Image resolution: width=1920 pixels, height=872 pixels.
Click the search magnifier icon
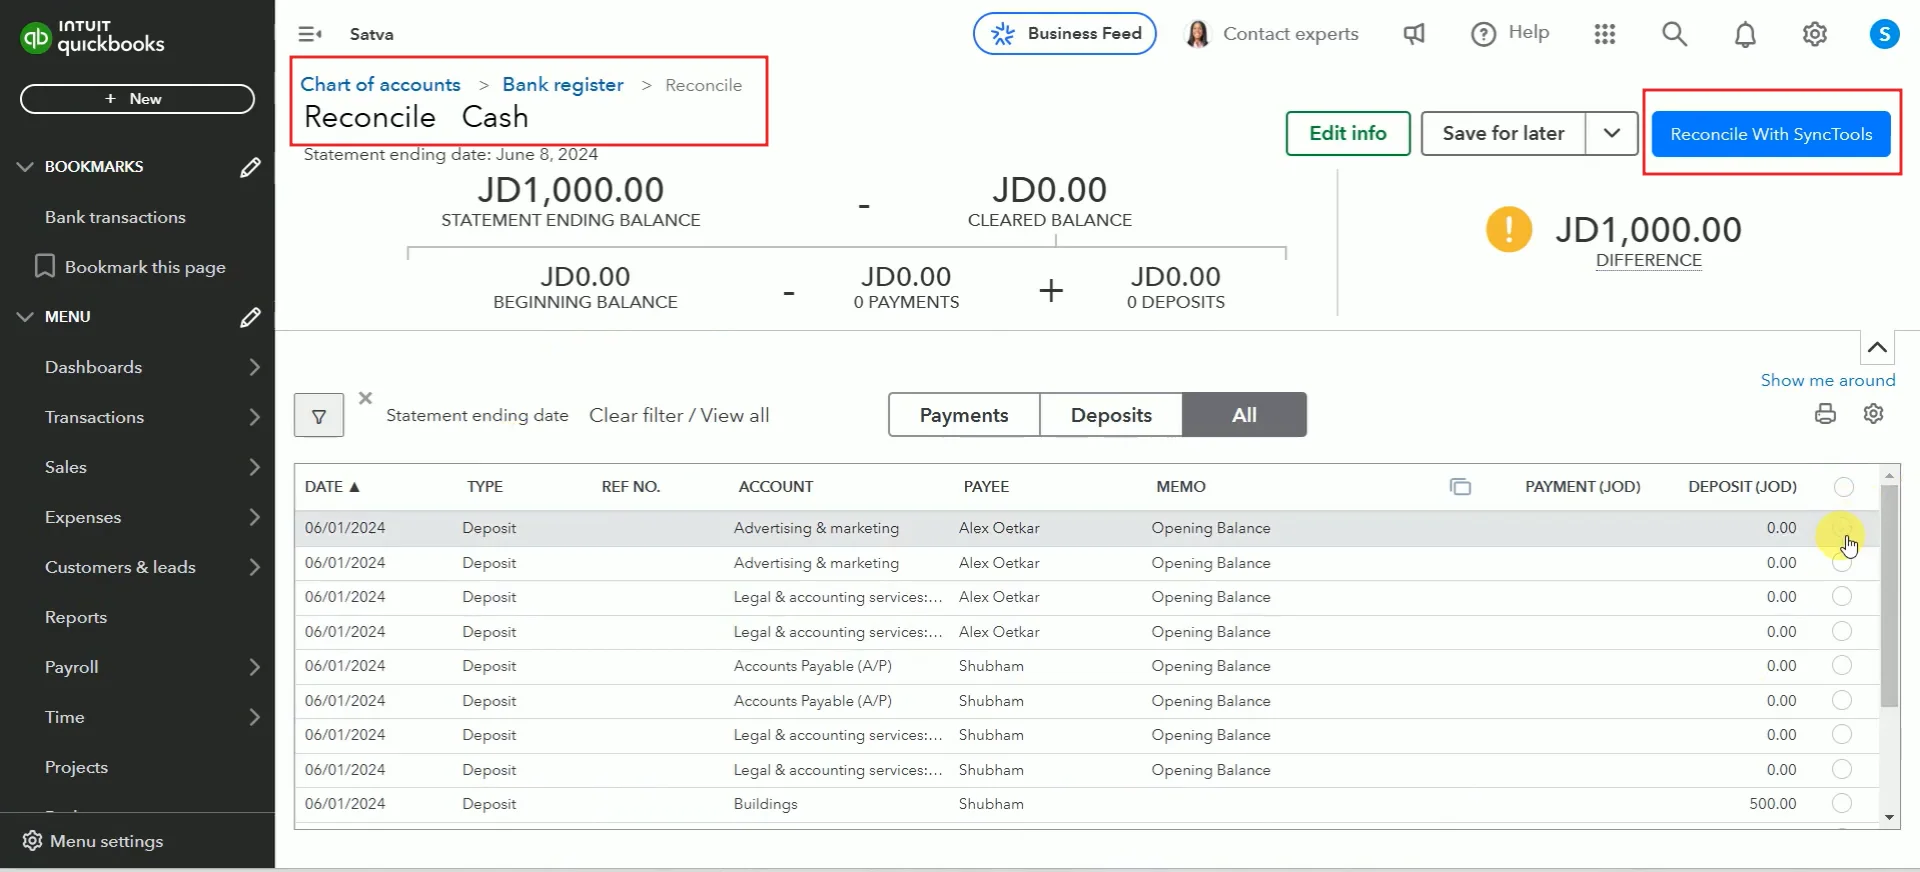pos(1674,35)
